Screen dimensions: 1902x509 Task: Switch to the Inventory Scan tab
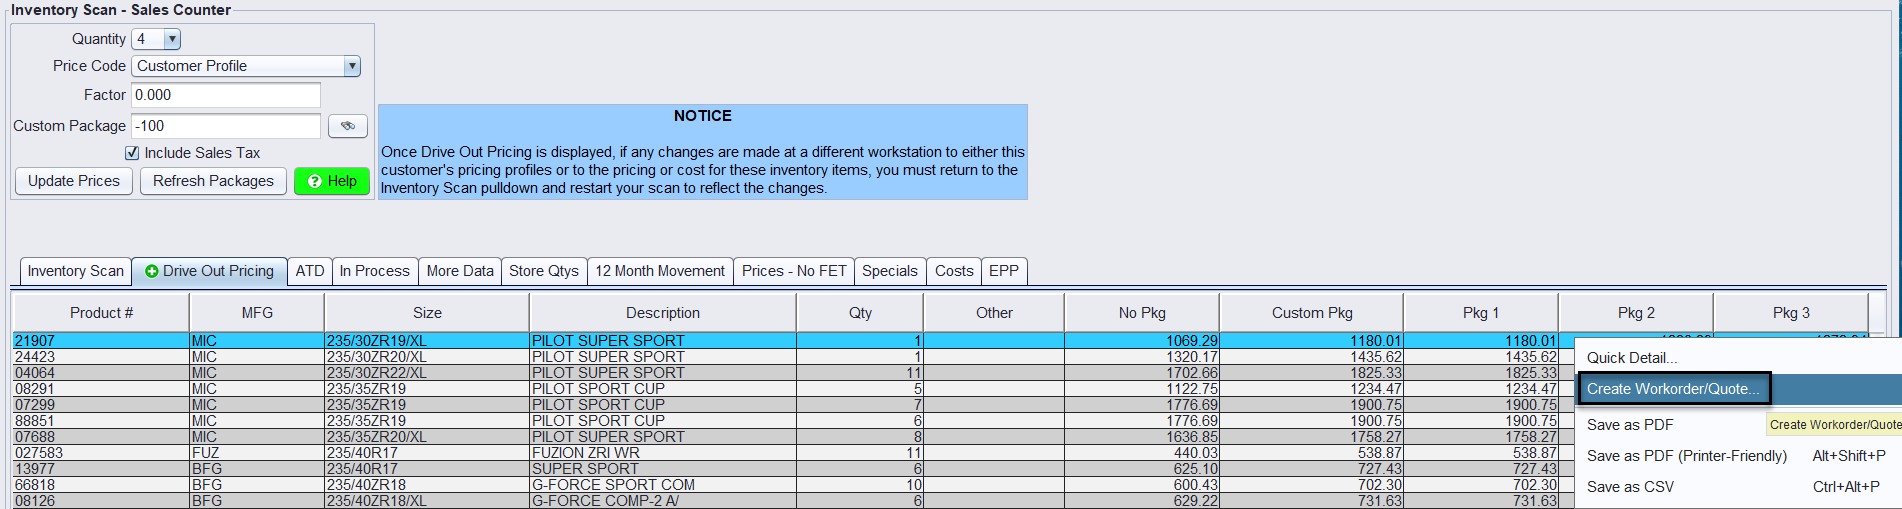point(75,271)
